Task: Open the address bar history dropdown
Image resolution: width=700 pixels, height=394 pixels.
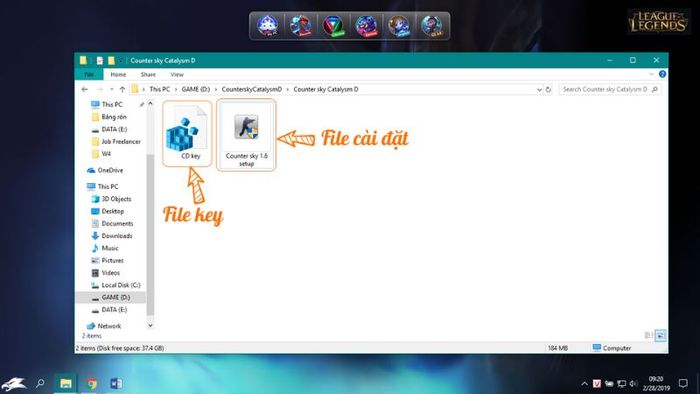Action: pos(539,90)
